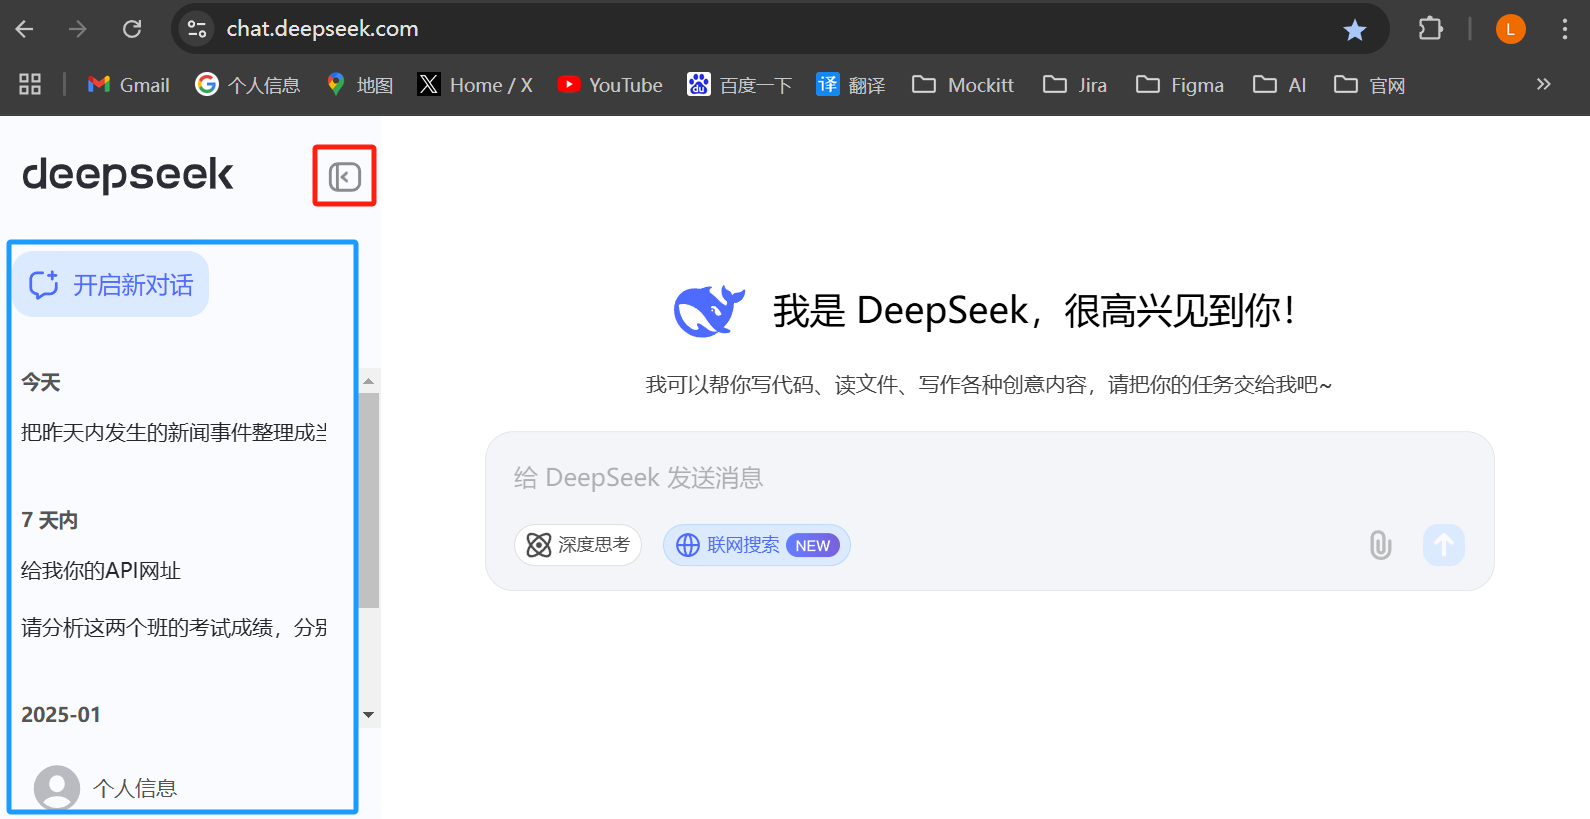Click the sidebar scrollbar up arrow

coord(369,381)
